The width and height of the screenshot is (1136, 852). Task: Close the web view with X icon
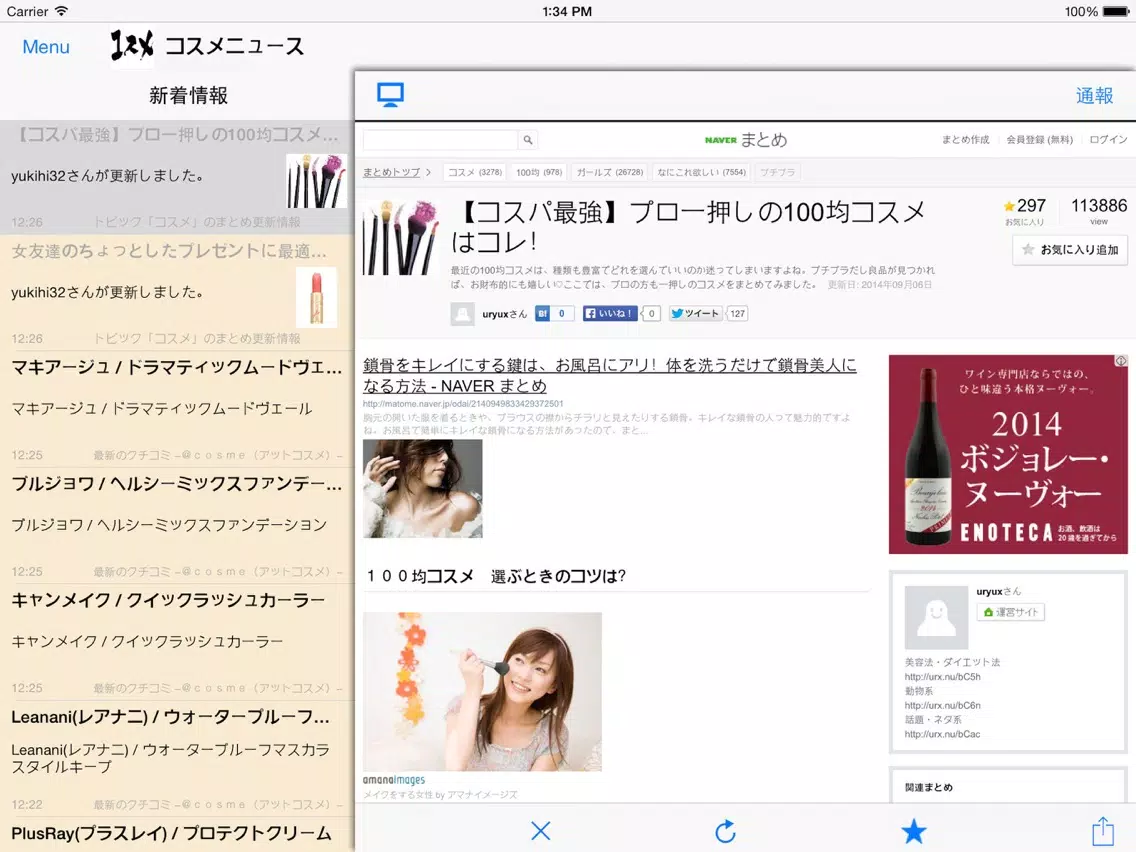(x=540, y=830)
